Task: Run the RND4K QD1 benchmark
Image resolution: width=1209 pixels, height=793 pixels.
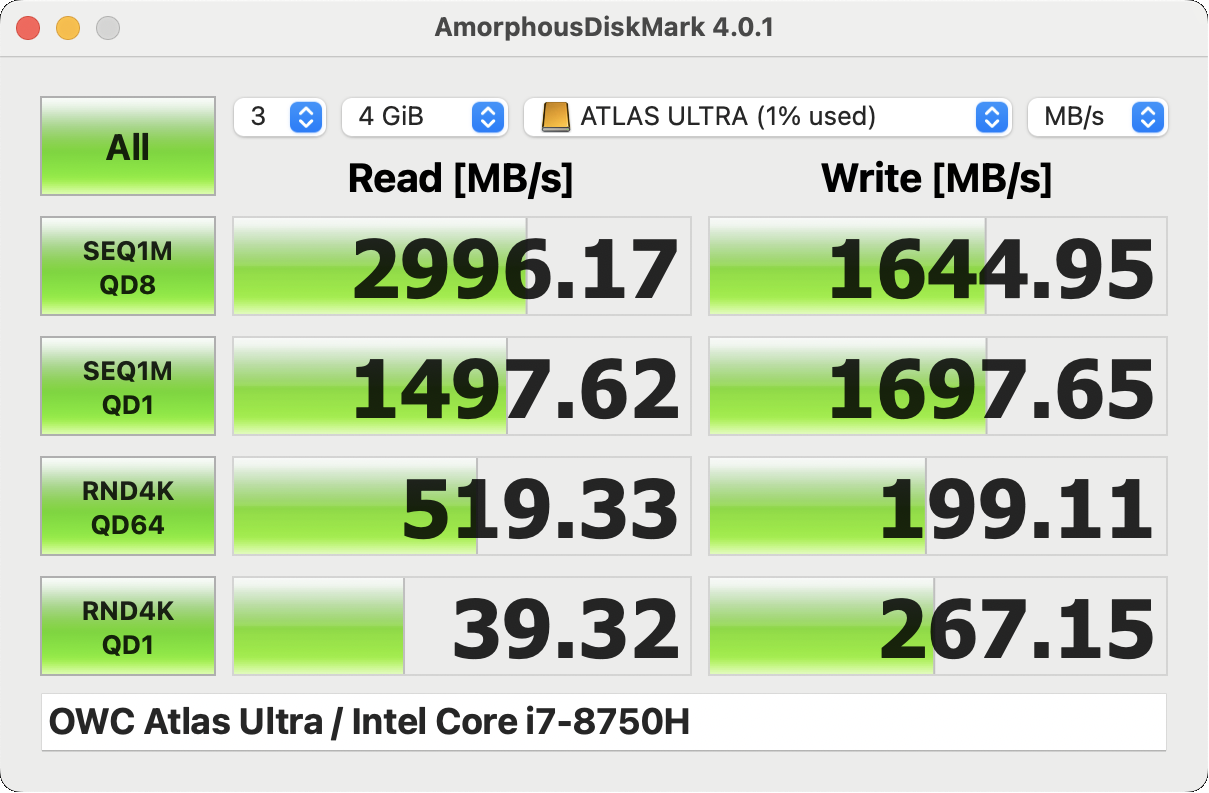Action: [128, 627]
